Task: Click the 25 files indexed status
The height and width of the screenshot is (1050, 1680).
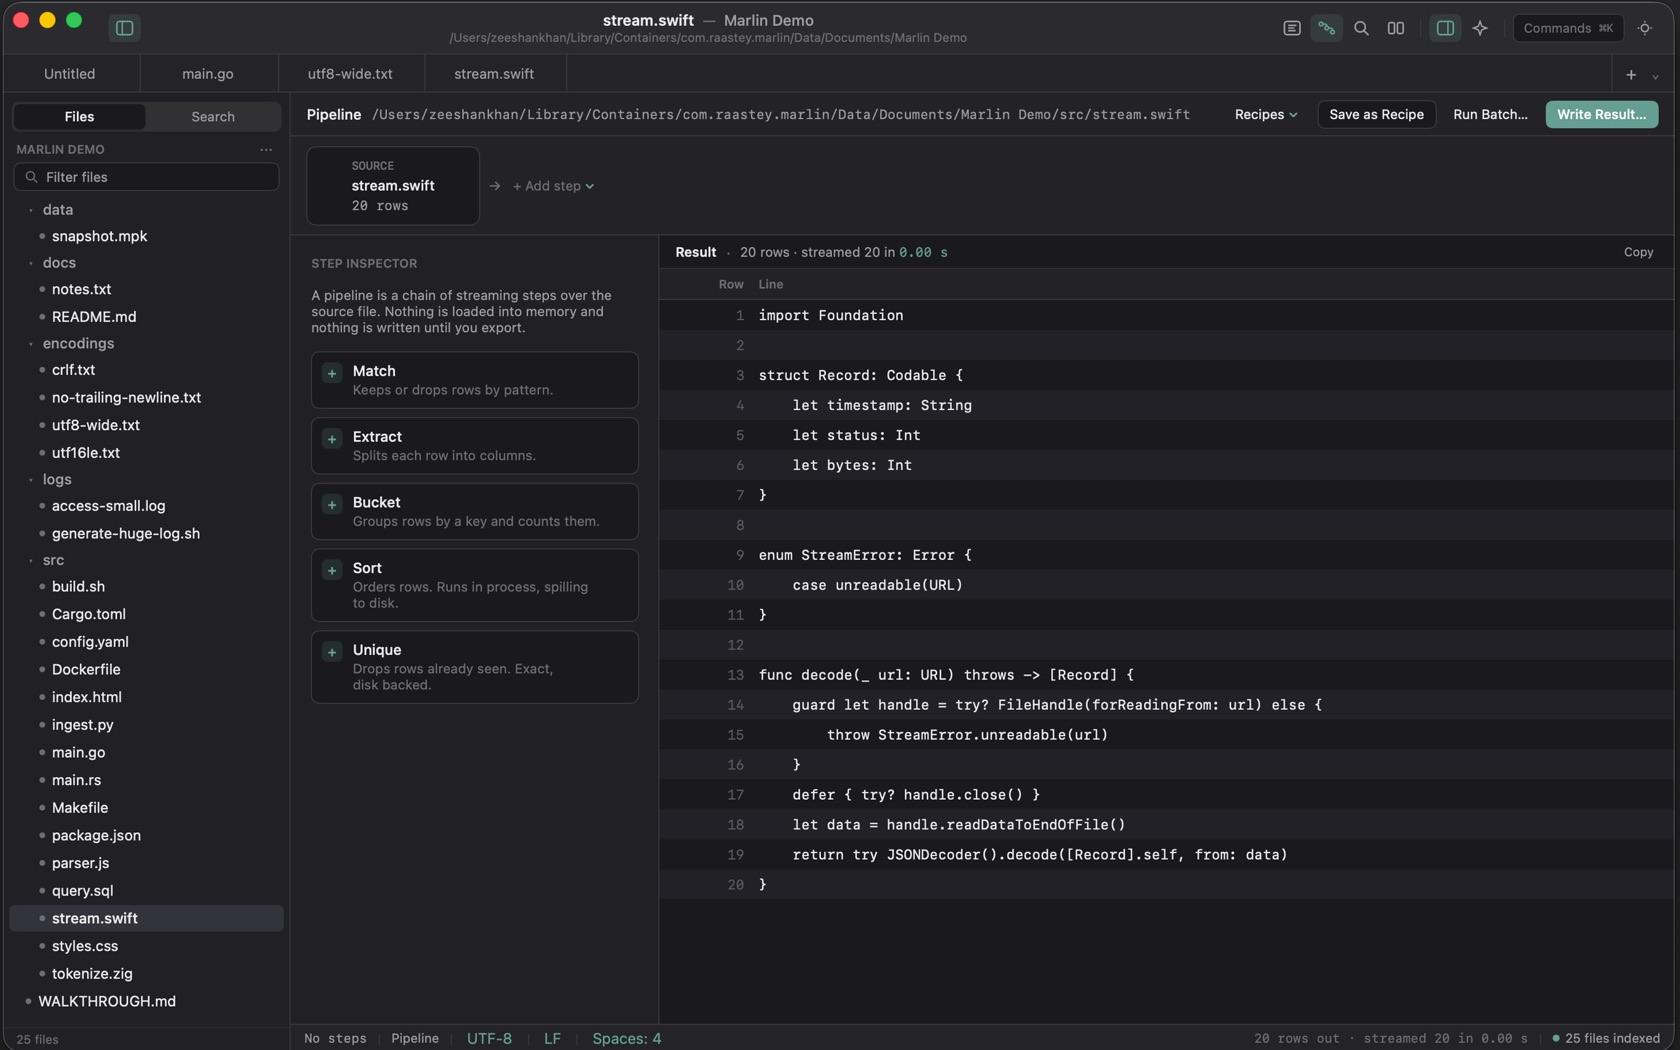Action: pyautogui.click(x=1606, y=1038)
